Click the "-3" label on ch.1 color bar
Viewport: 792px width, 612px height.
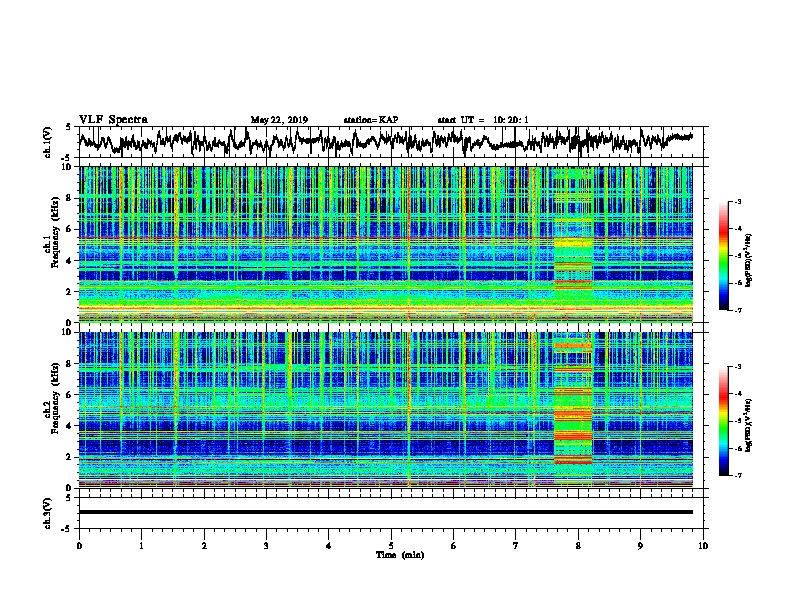[738, 201]
